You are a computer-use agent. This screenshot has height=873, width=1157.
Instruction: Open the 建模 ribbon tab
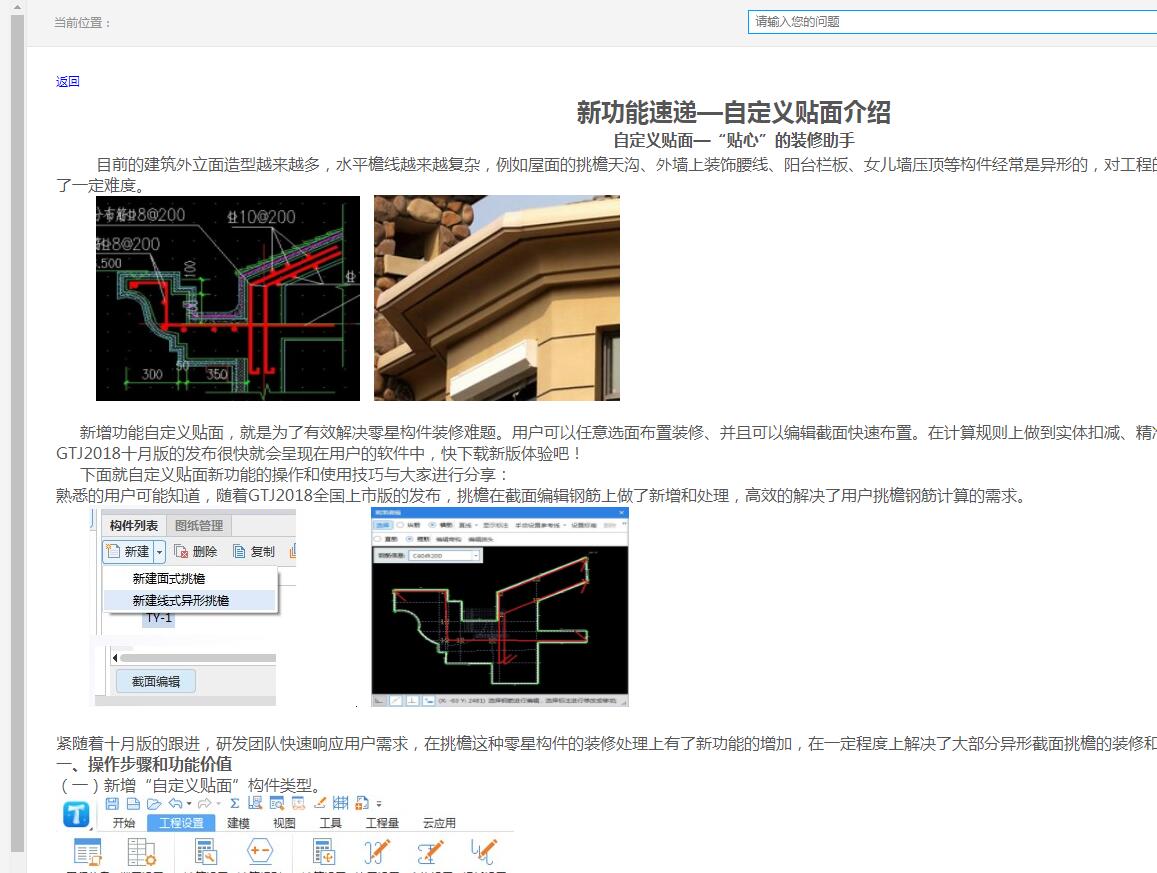pos(238,823)
